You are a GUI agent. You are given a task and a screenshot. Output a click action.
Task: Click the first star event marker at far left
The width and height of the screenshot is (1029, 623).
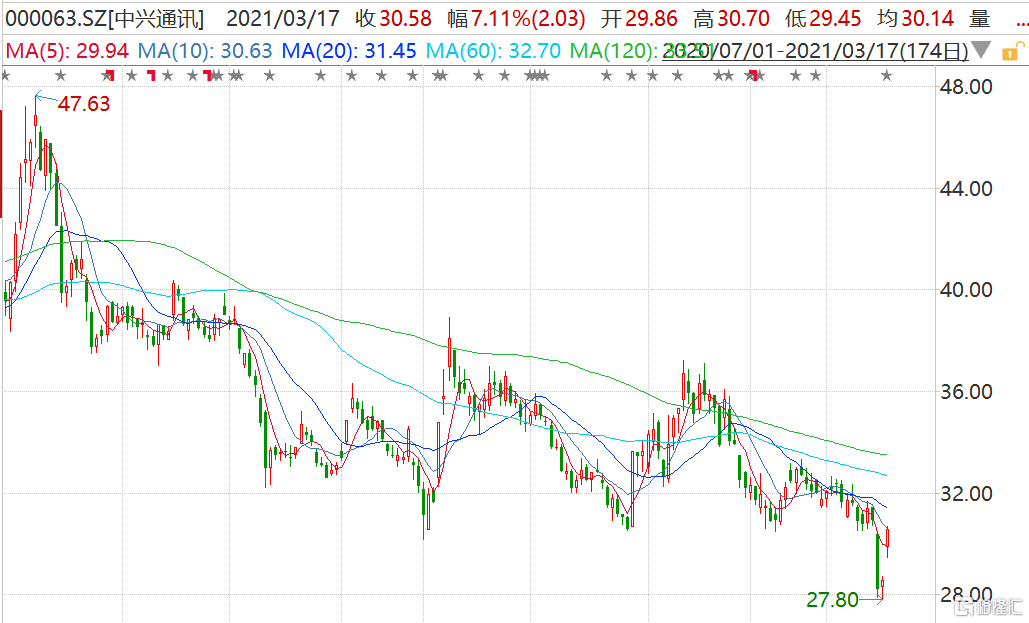click(6, 75)
